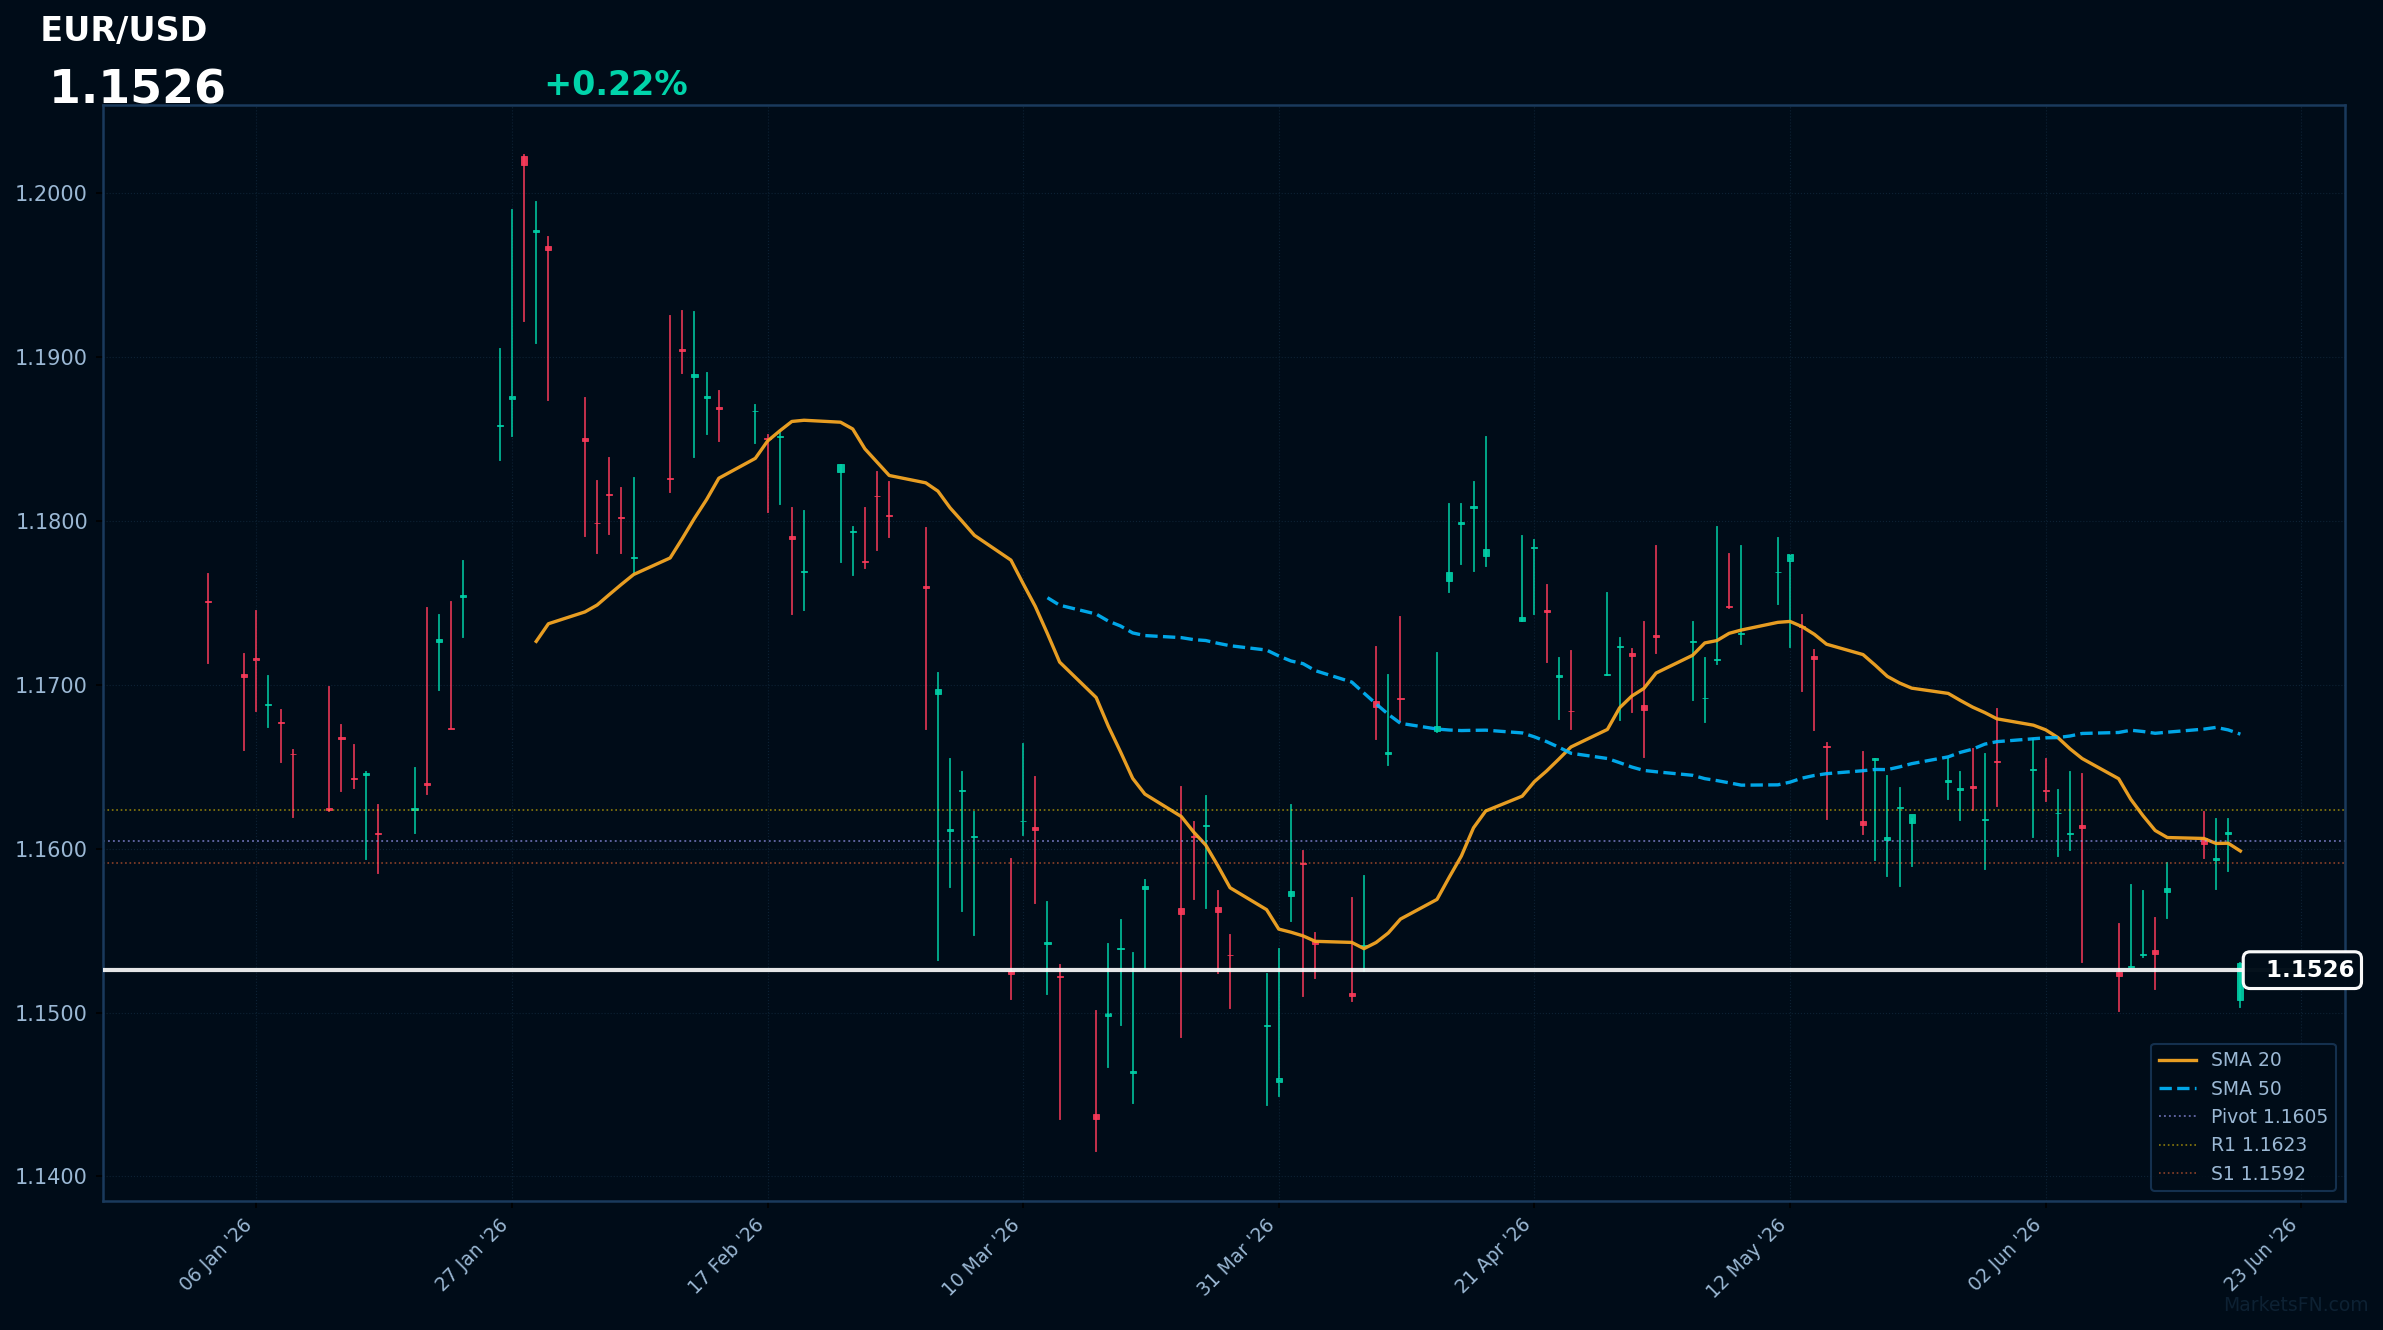Image resolution: width=2383 pixels, height=1330 pixels.
Task: Click the 1.1526 current price tag
Action: 2302,970
